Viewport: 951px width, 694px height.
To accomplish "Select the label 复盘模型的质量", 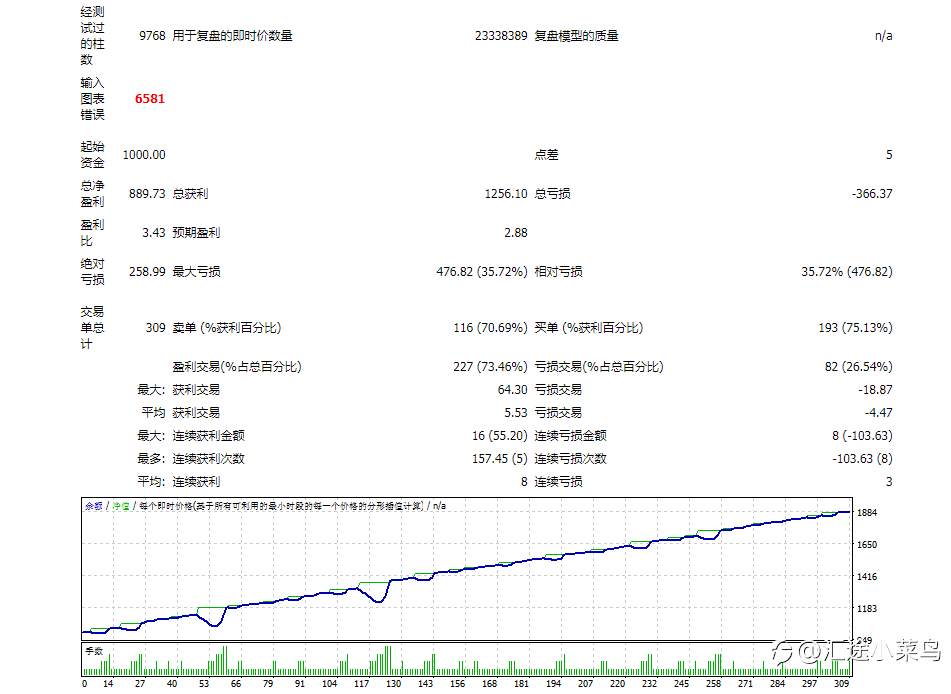I will pyautogui.click(x=576, y=36).
